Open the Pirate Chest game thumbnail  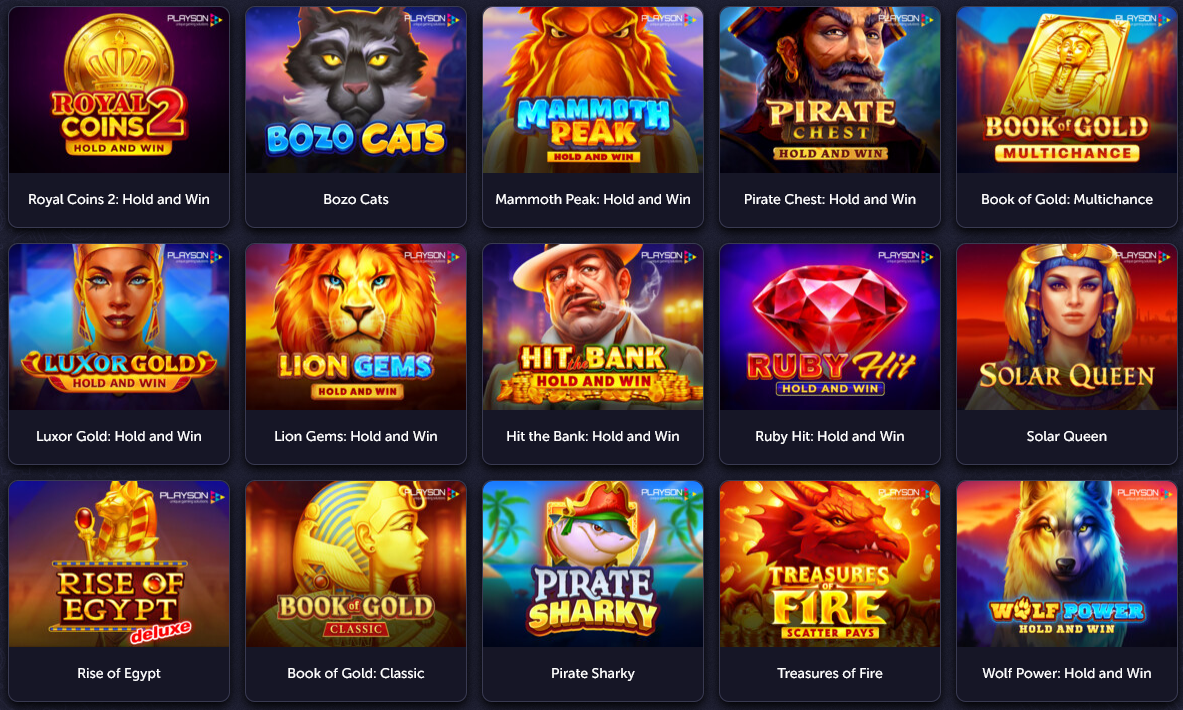(829, 90)
